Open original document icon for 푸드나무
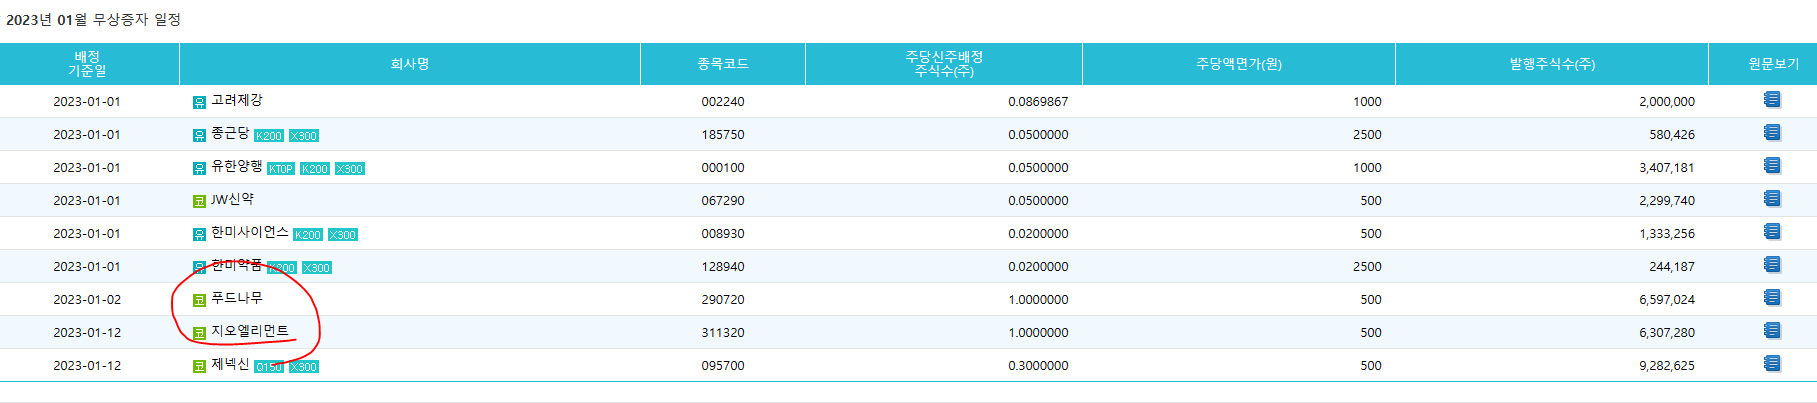This screenshot has width=1817, height=403. click(x=1772, y=298)
